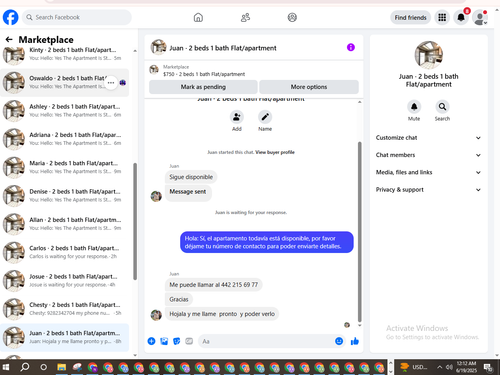This screenshot has width=500, height=375.
Task: Click the back arrow beside Marketplace
Action: pos(9,40)
